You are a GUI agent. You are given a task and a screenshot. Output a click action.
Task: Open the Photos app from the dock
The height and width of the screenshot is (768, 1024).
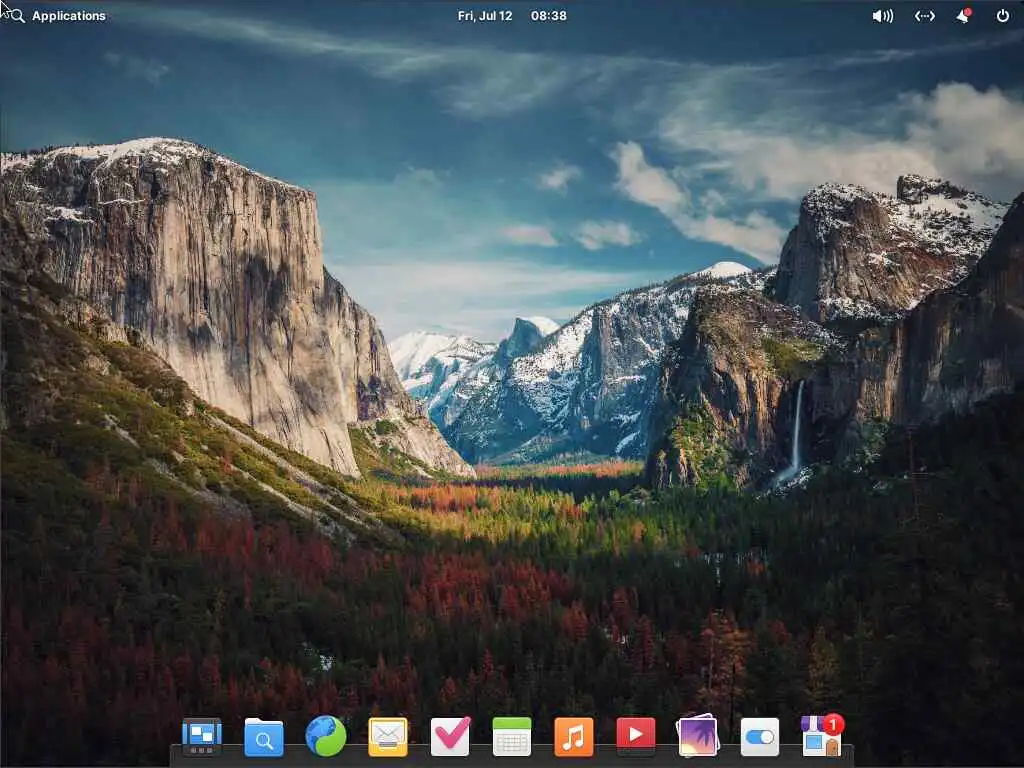tap(697, 737)
